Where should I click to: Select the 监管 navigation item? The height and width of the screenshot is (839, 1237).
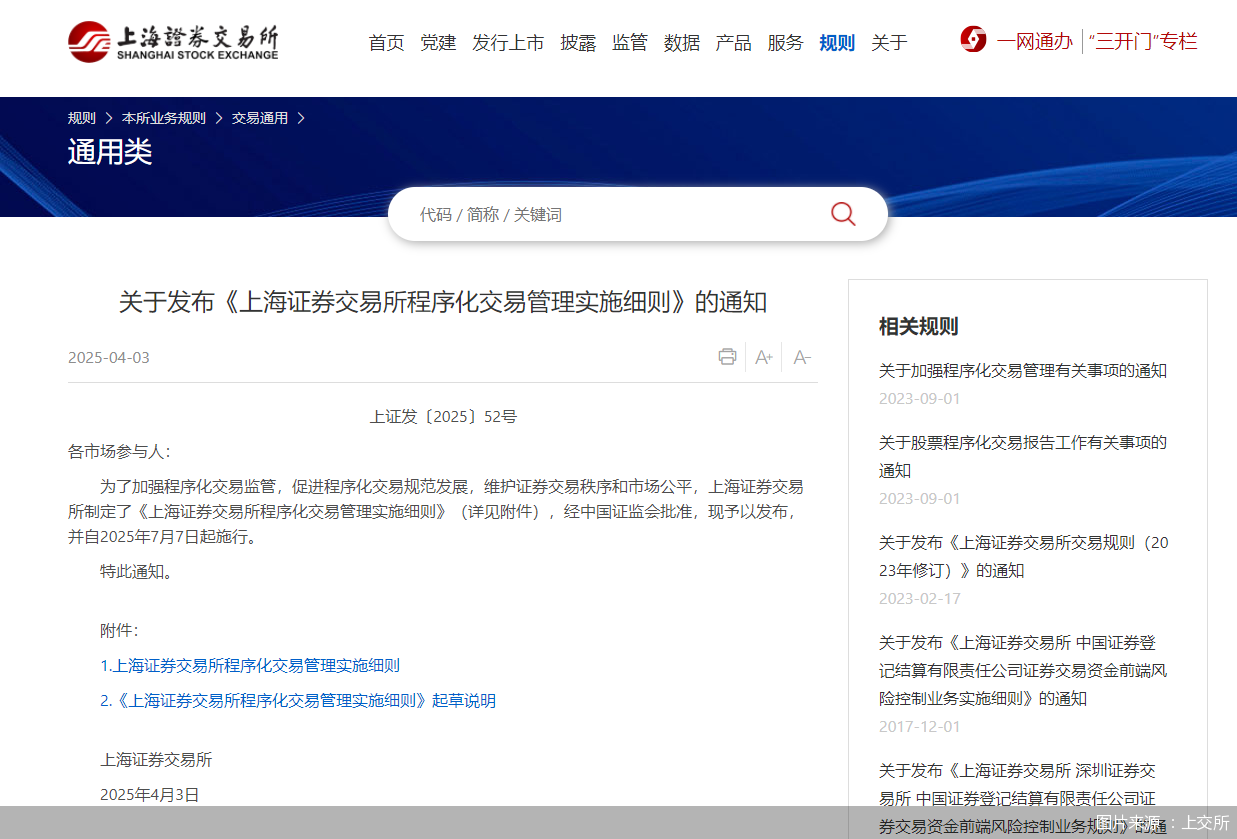click(630, 43)
